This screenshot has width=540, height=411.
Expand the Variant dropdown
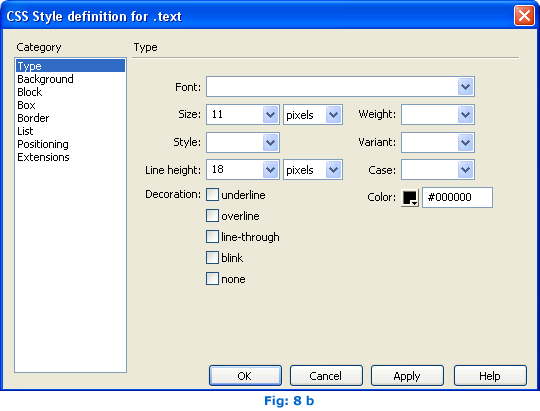point(466,142)
